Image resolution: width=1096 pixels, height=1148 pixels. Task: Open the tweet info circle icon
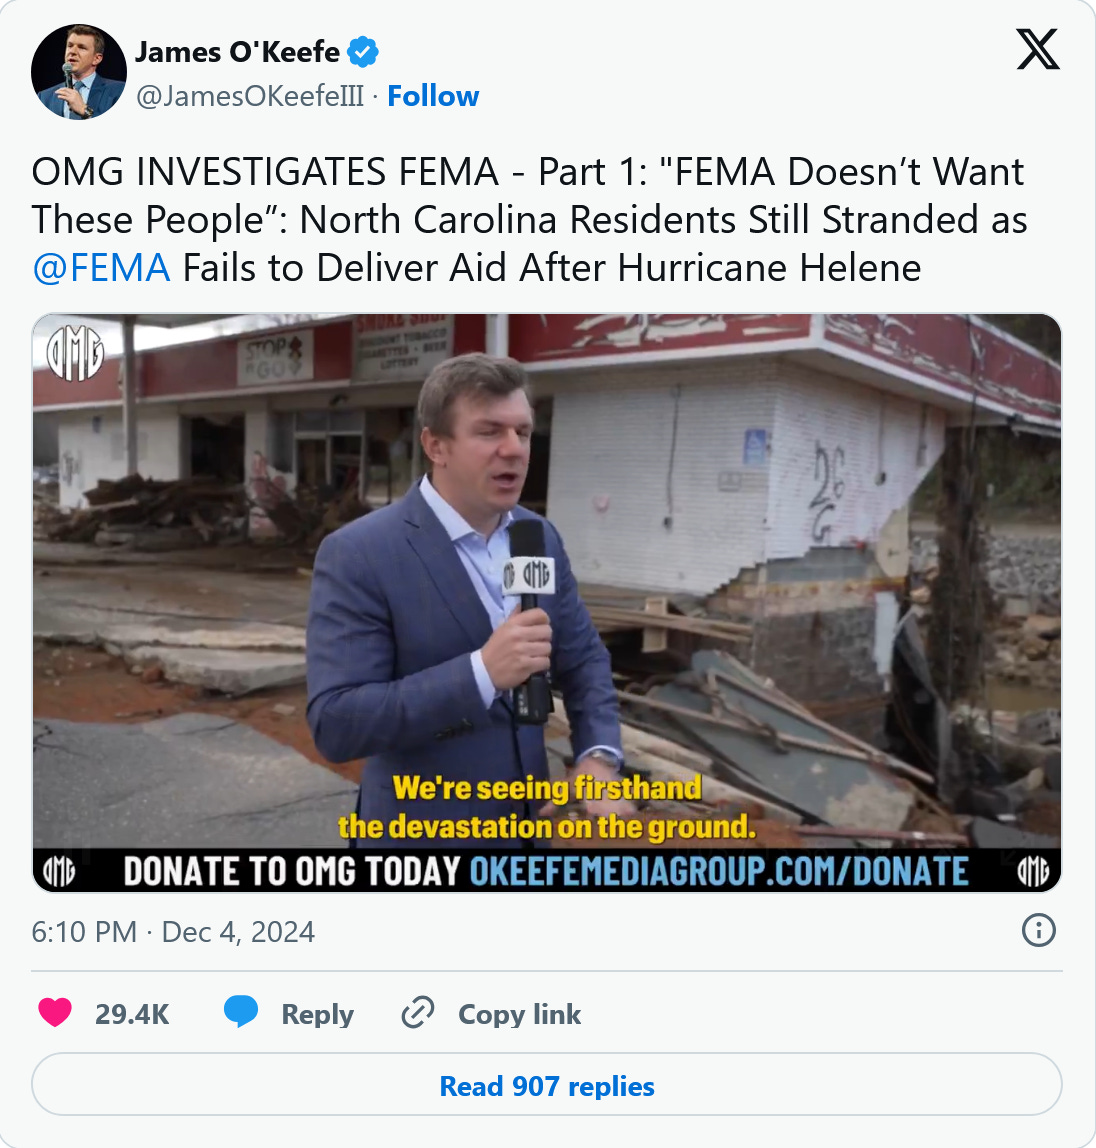[x=1038, y=931]
